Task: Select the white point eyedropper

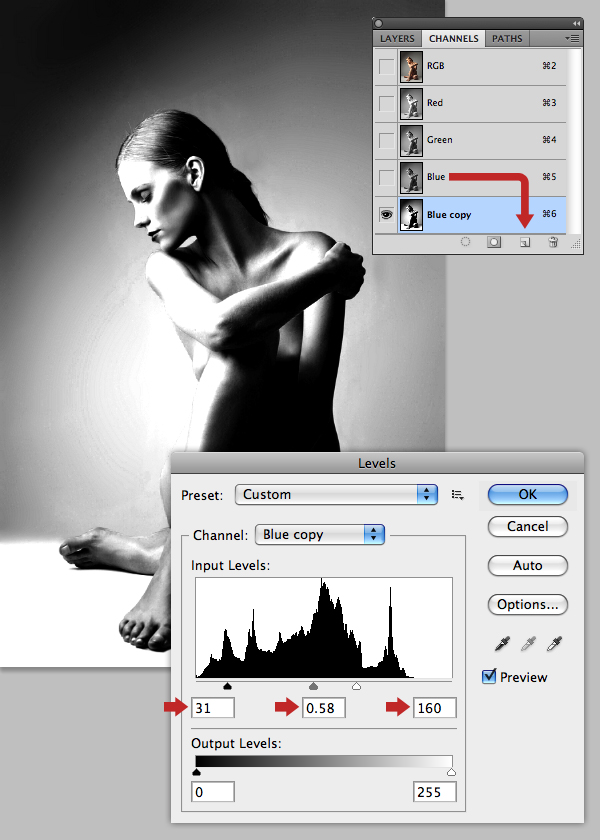Action: click(554, 643)
